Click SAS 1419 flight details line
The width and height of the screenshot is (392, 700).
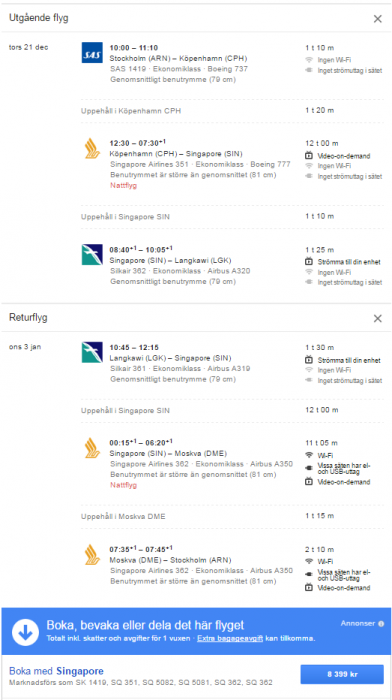coord(179,69)
